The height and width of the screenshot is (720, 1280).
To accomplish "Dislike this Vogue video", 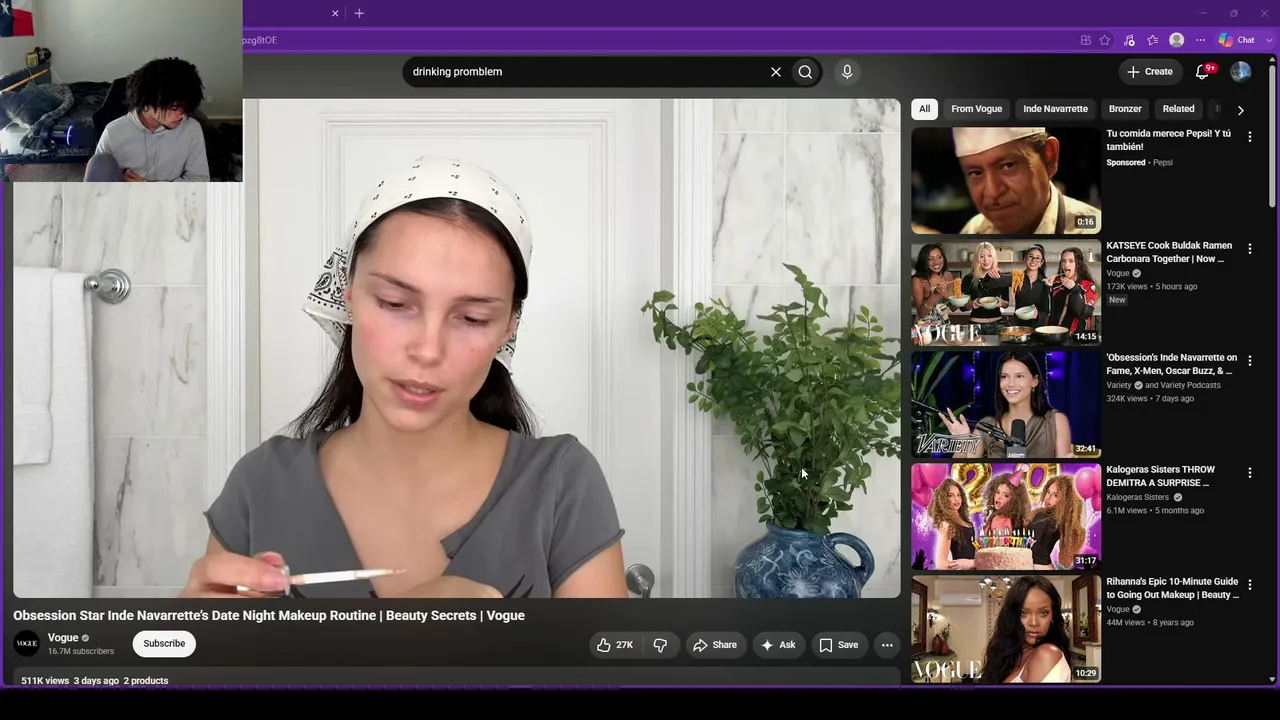I will (x=660, y=645).
